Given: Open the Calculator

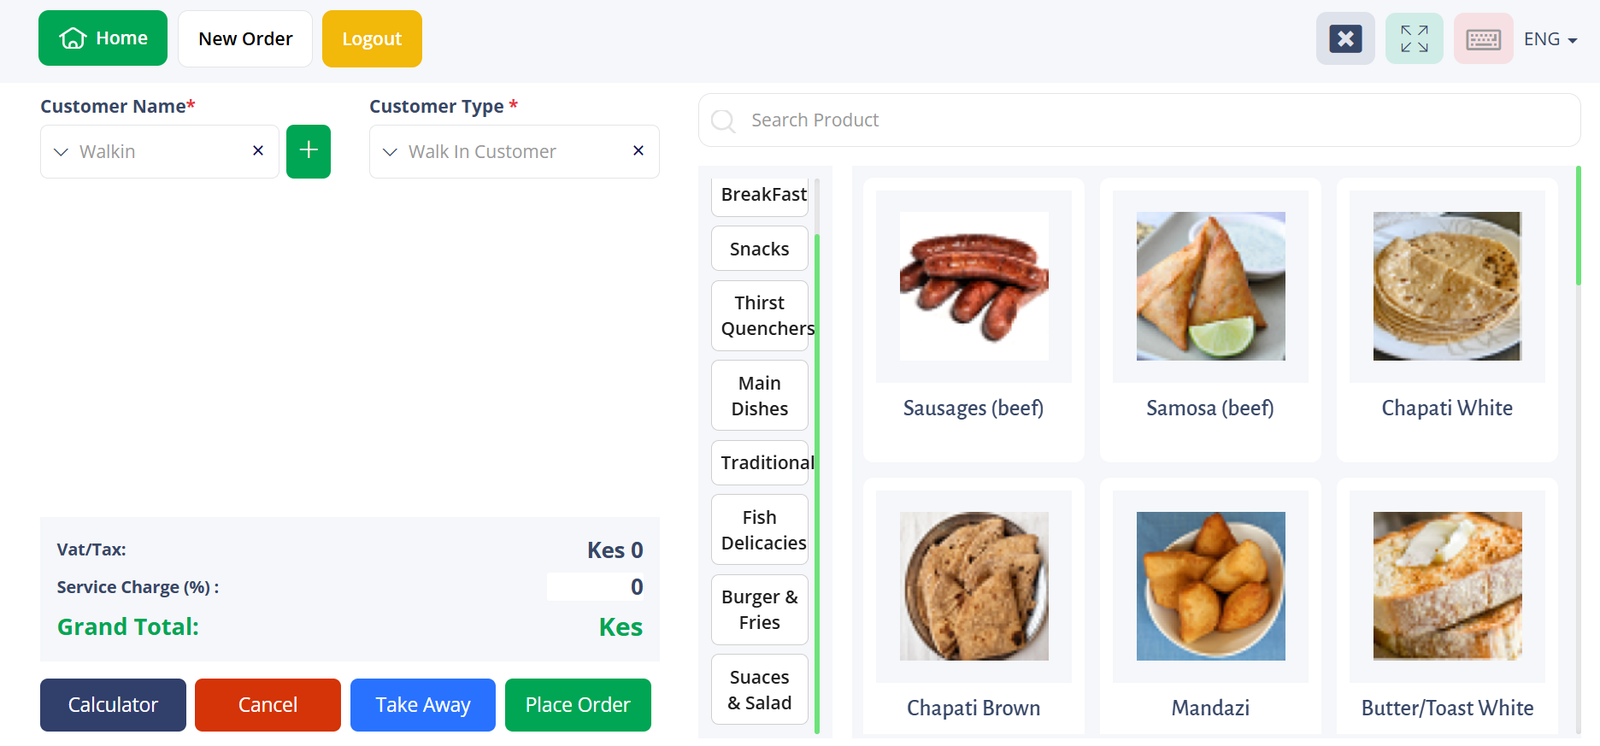Looking at the screenshot, I should [113, 705].
